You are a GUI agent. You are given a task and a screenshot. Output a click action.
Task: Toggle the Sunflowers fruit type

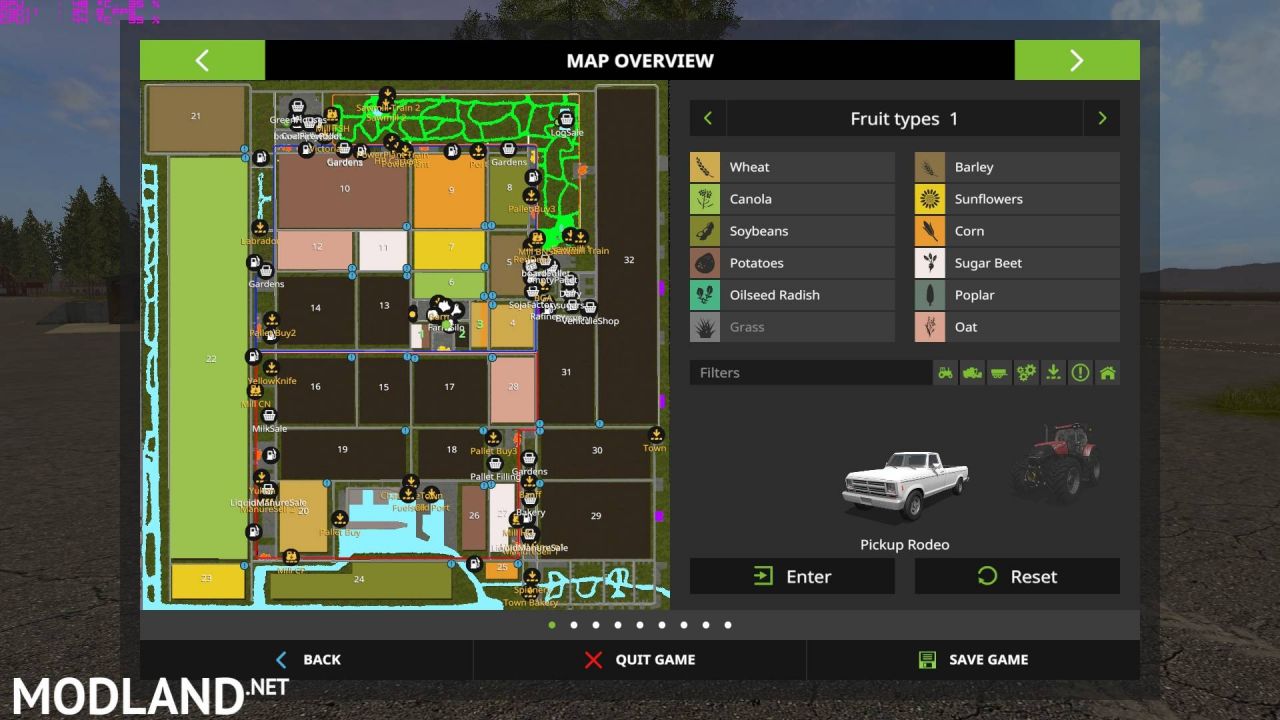[1017, 199]
